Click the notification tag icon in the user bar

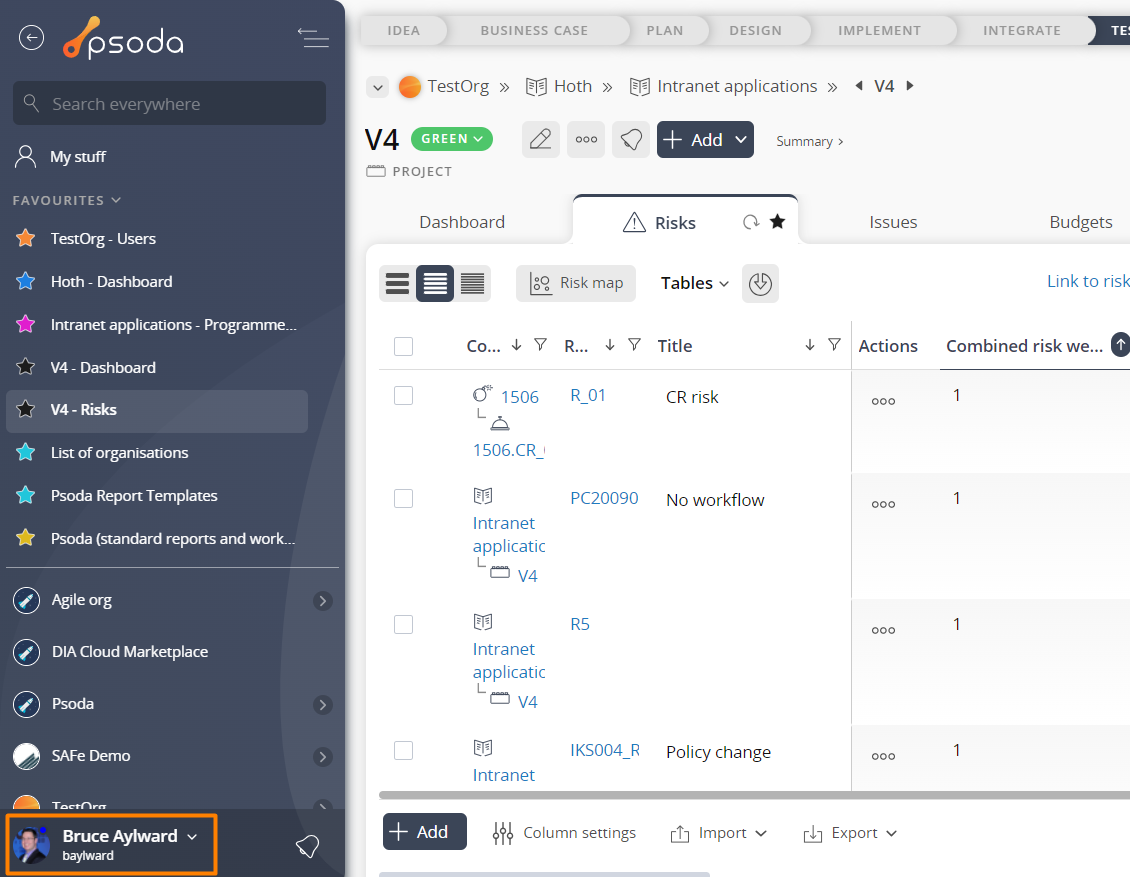coord(308,846)
